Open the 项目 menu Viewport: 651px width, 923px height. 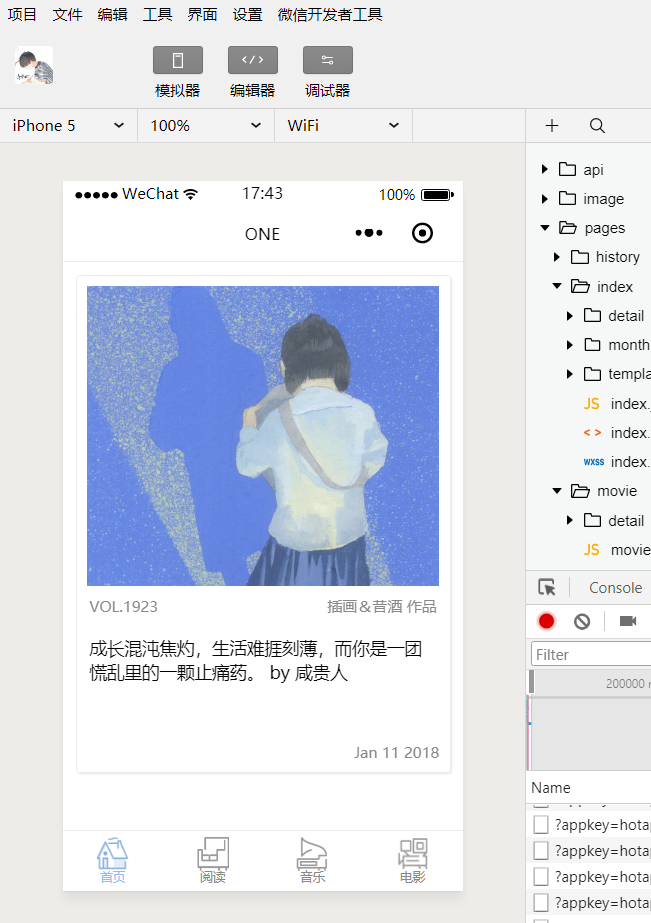(22, 14)
